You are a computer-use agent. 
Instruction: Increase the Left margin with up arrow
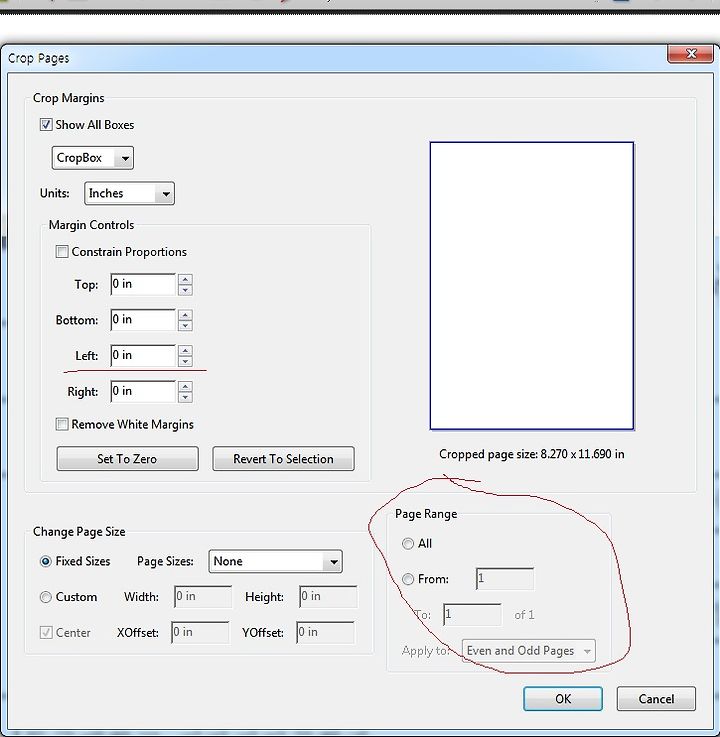(x=185, y=351)
